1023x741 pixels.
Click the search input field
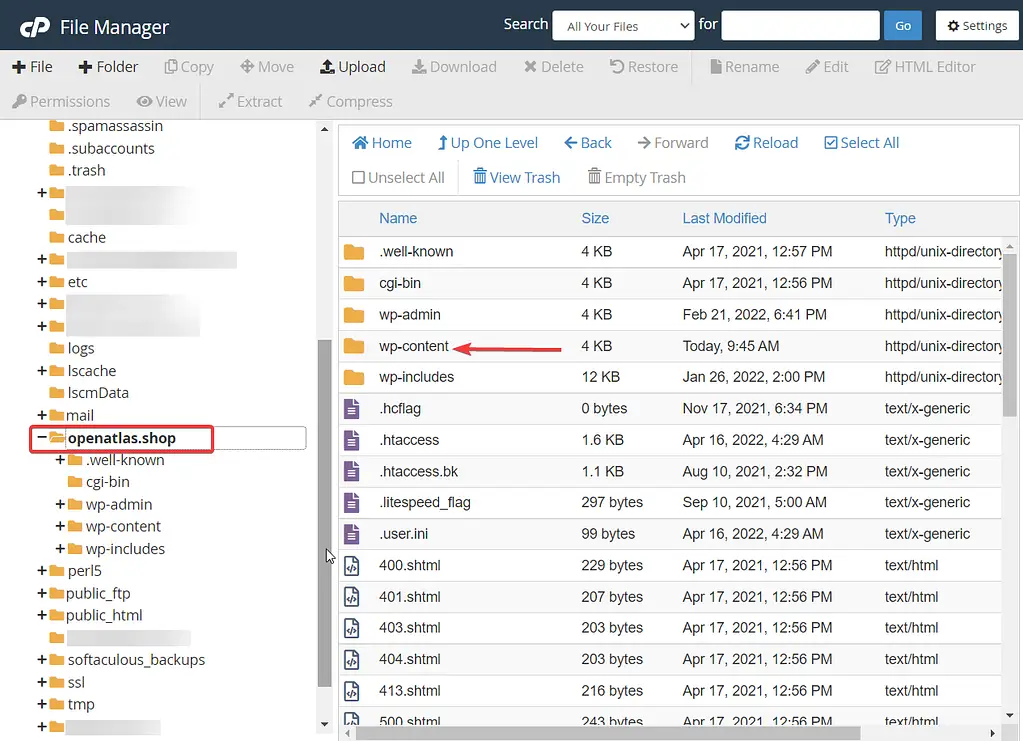tap(799, 25)
